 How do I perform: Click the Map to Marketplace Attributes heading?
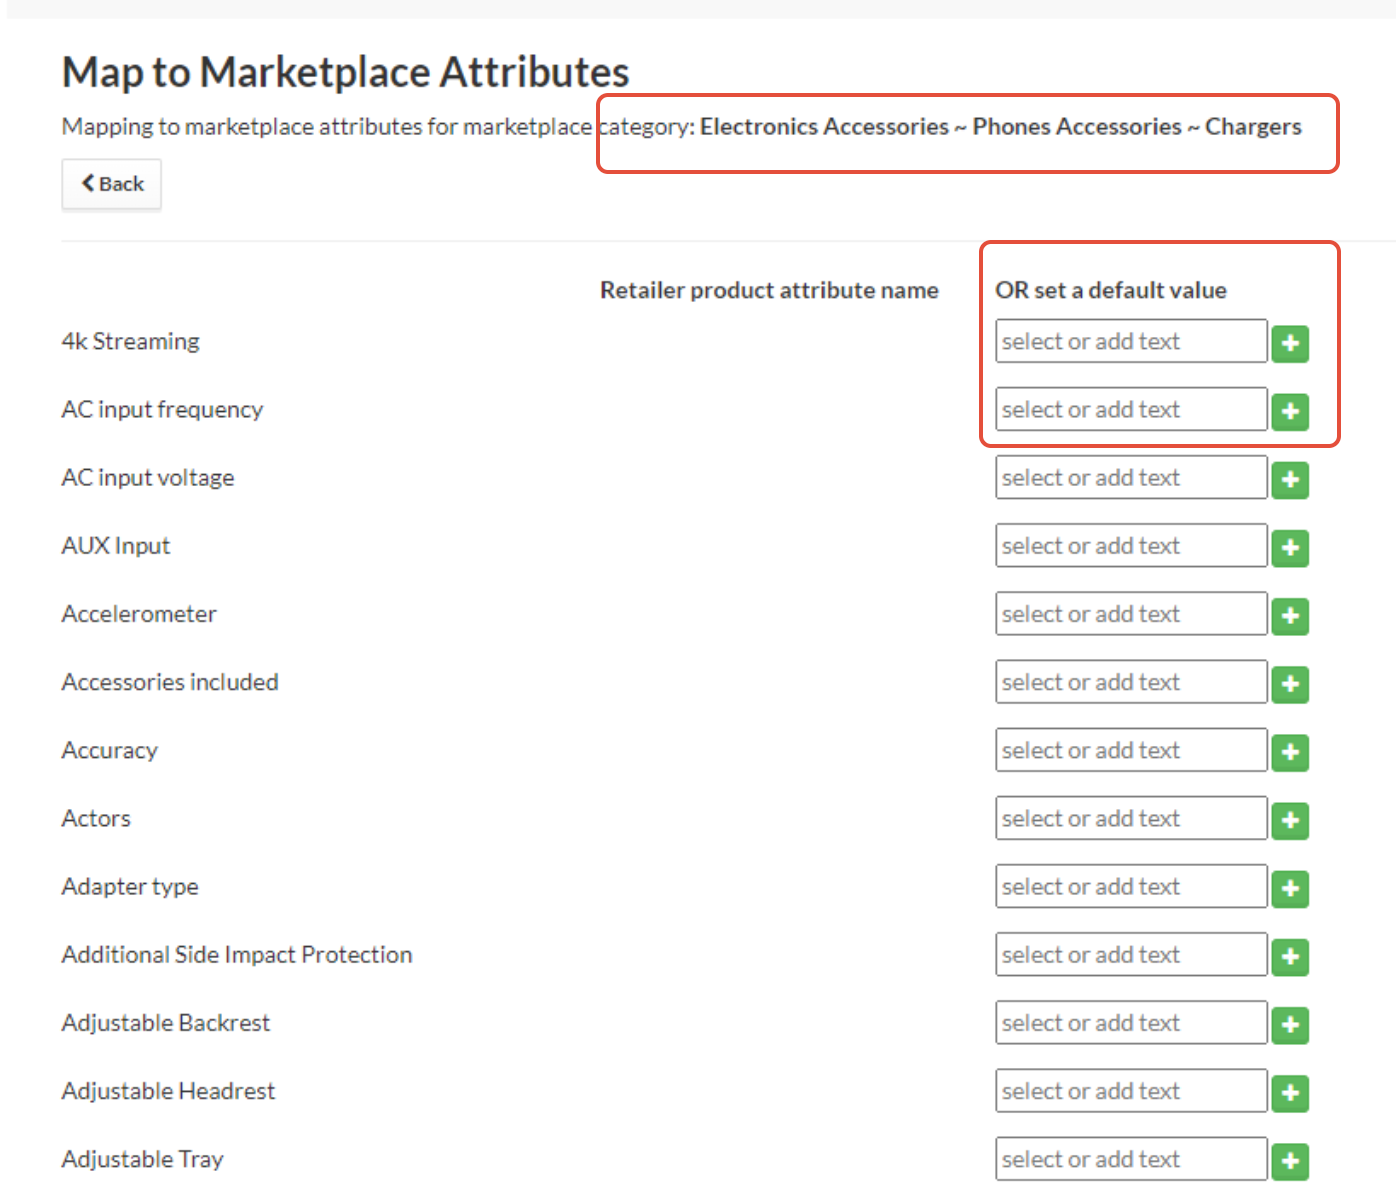(x=345, y=71)
